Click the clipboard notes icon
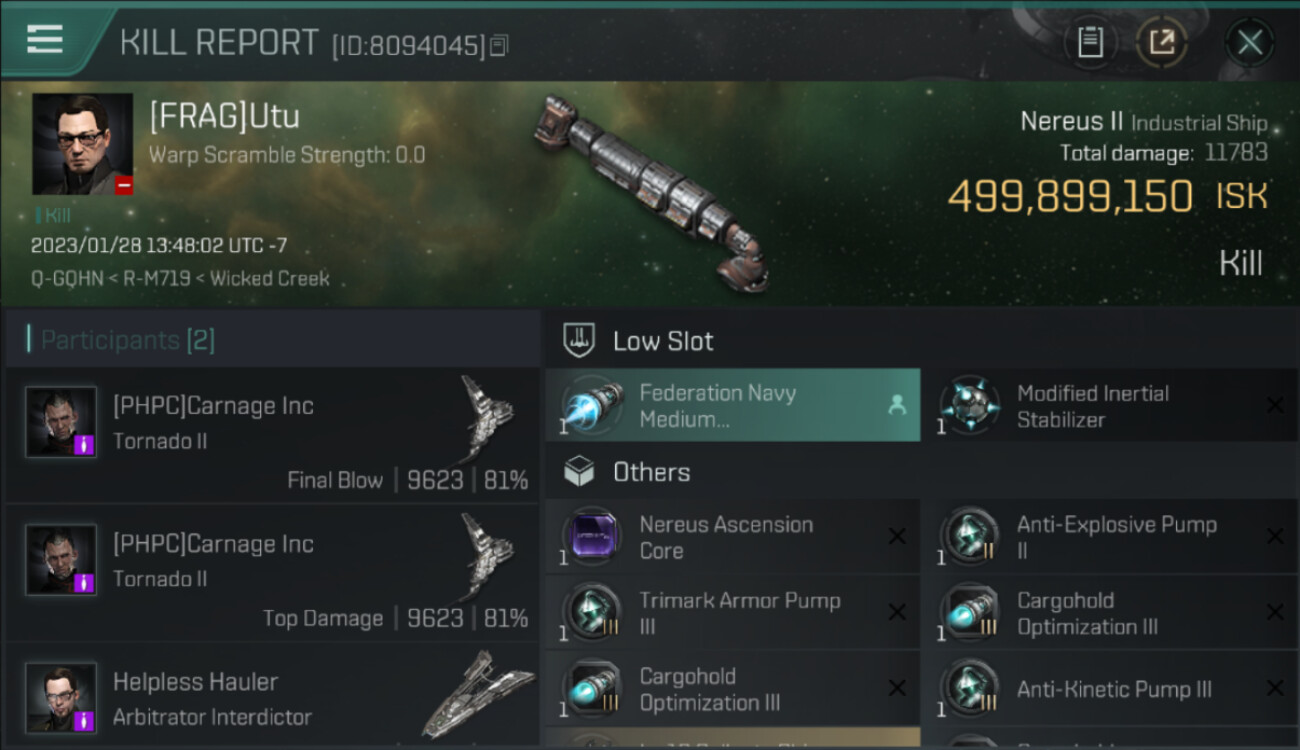 point(1090,42)
